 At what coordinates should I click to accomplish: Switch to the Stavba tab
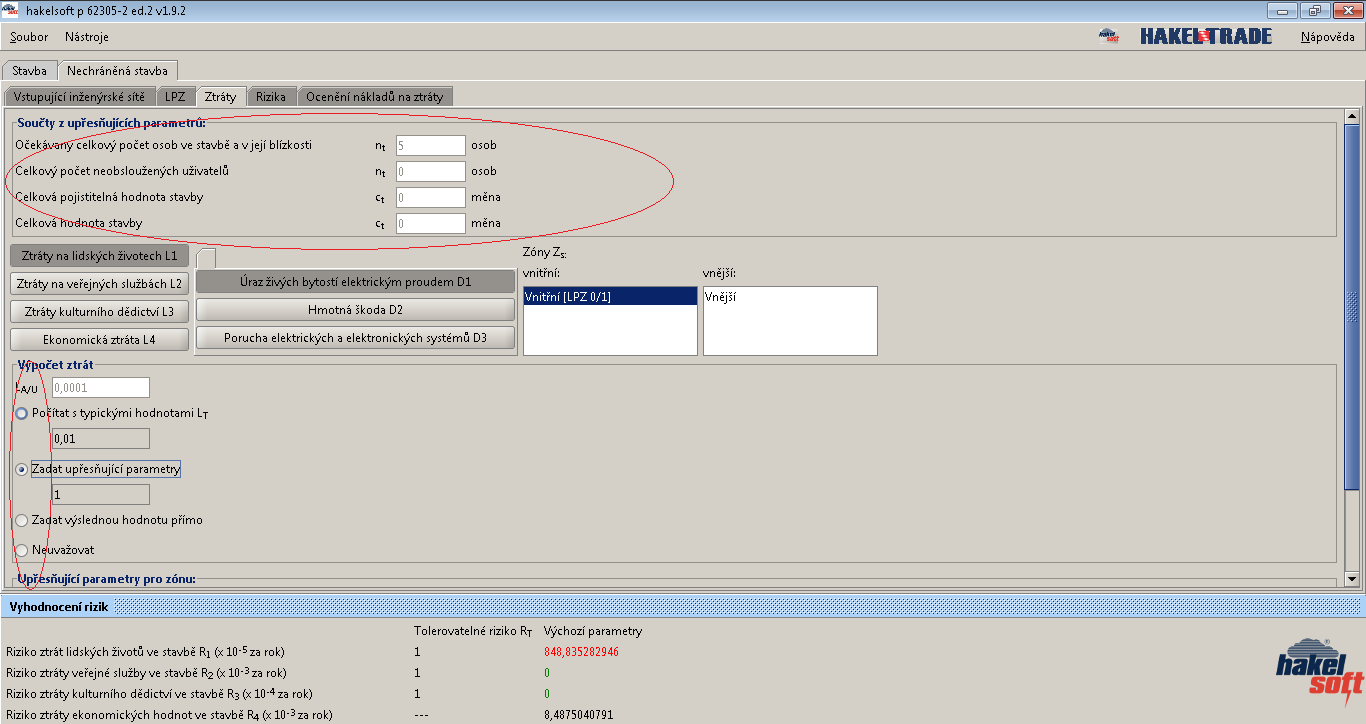[29, 71]
